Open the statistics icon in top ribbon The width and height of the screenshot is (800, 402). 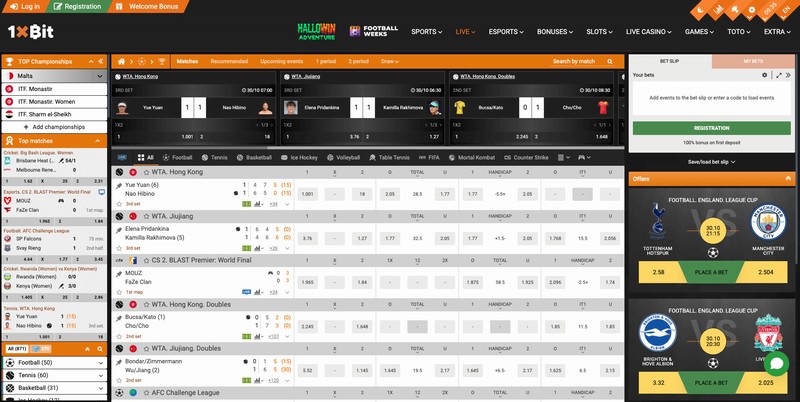(x=718, y=9)
